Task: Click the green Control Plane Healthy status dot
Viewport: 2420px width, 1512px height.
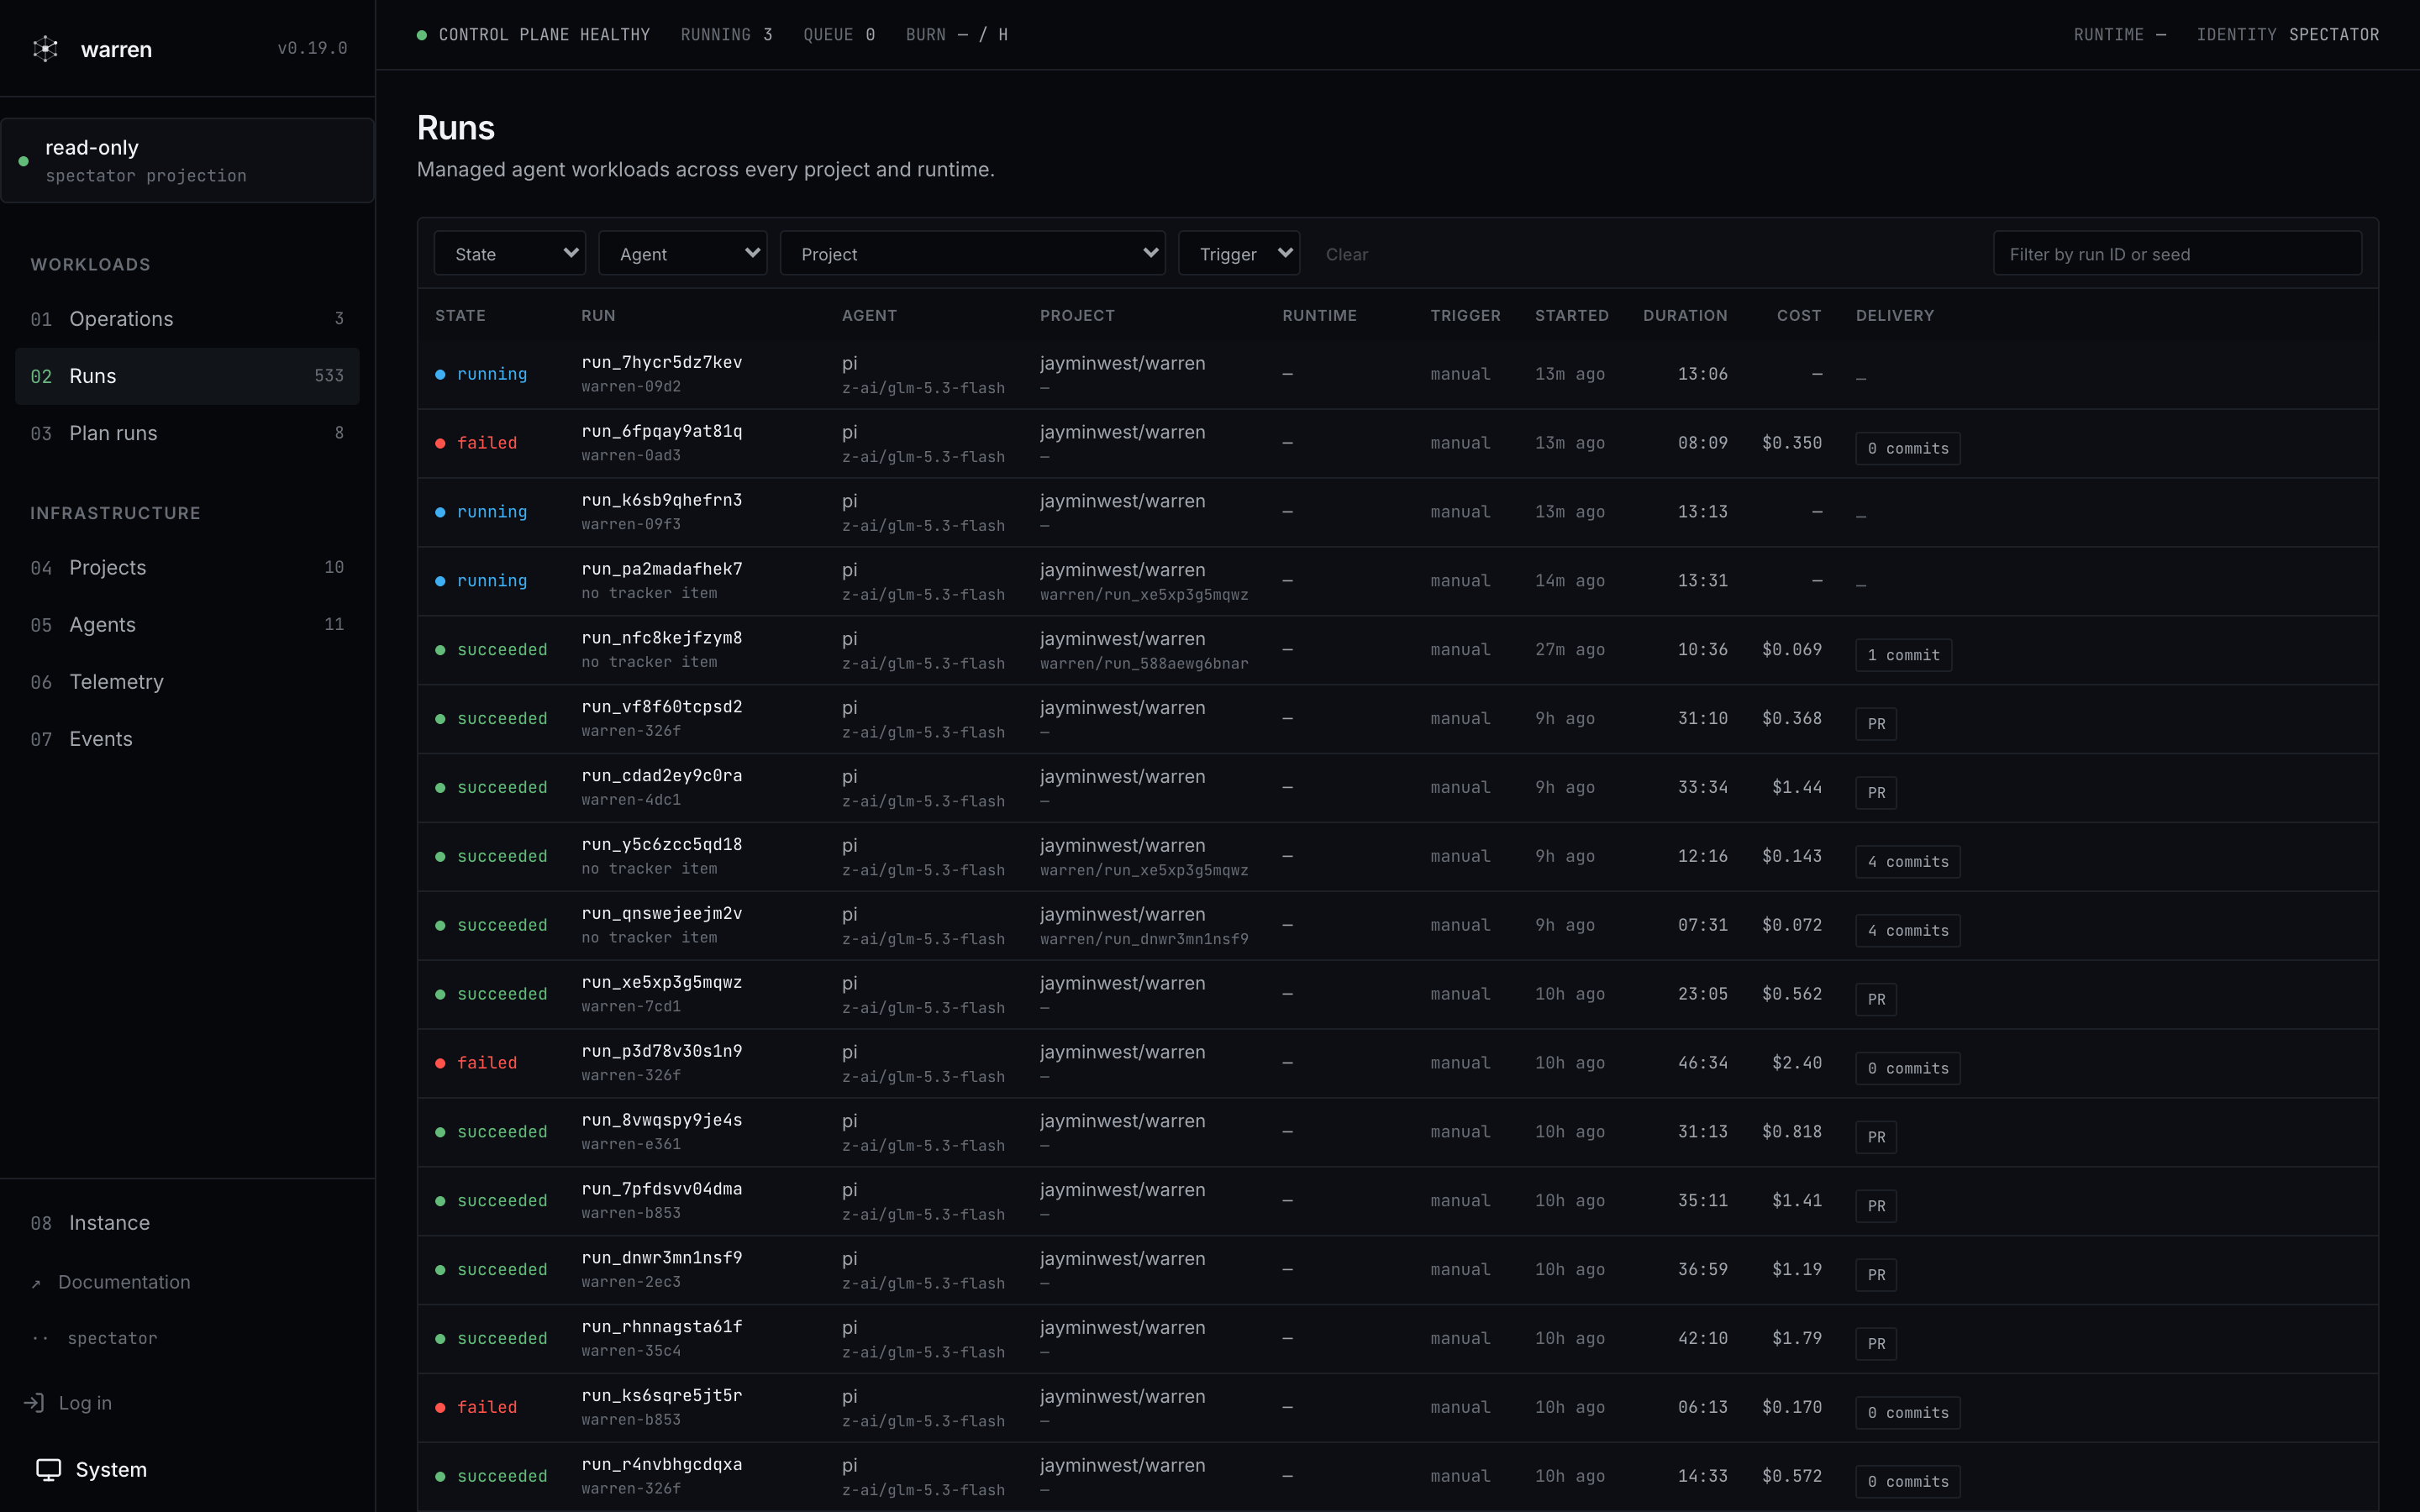Action: click(x=422, y=35)
